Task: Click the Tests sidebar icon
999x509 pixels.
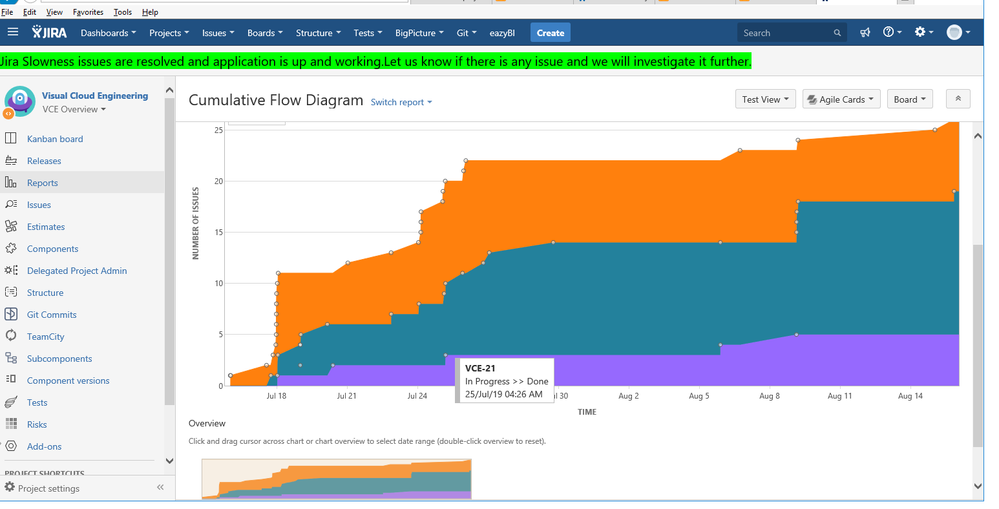Action: pyautogui.click(x=11, y=402)
